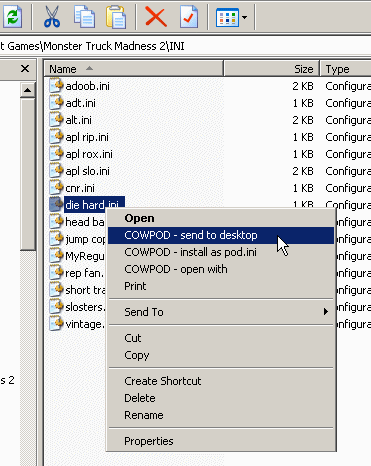
Task: Click the apl slo.ini file name
Action: pyautogui.click(x=87, y=171)
